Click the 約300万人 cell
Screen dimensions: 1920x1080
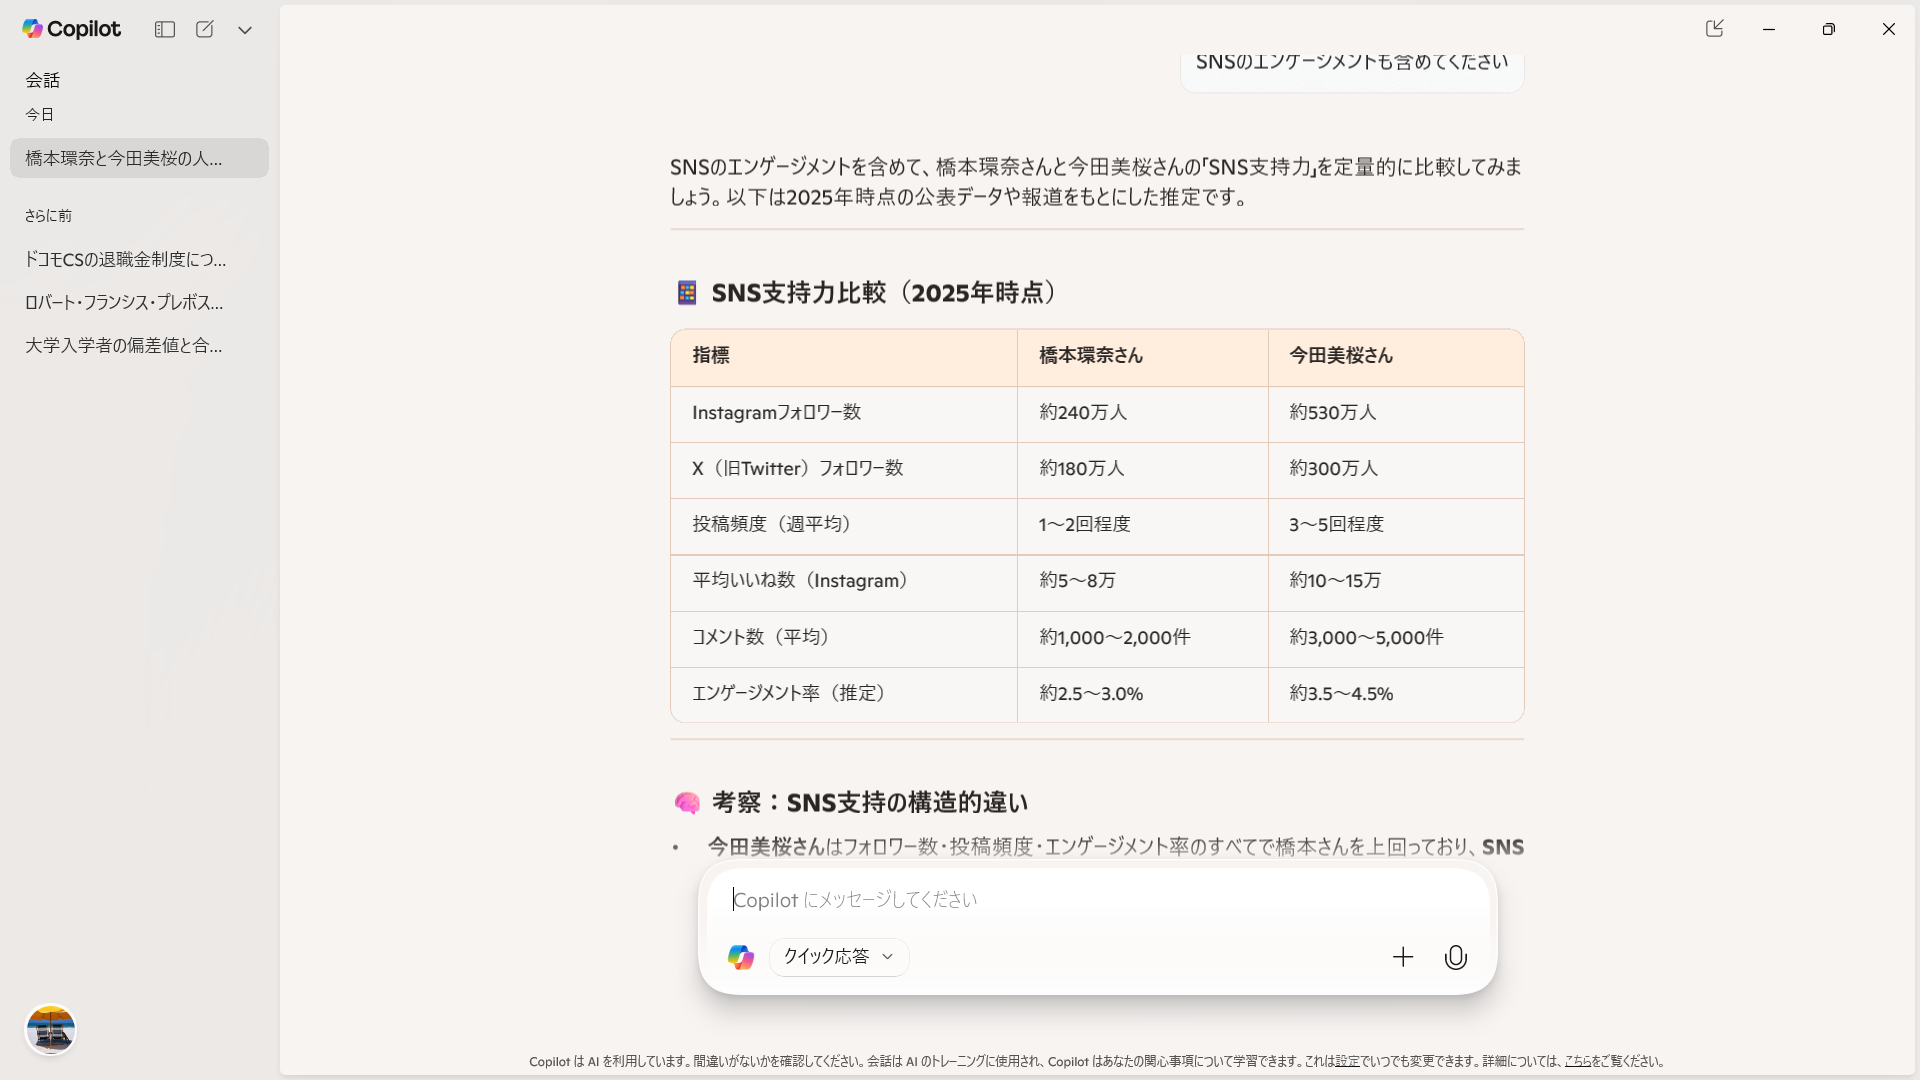click(x=1334, y=468)
